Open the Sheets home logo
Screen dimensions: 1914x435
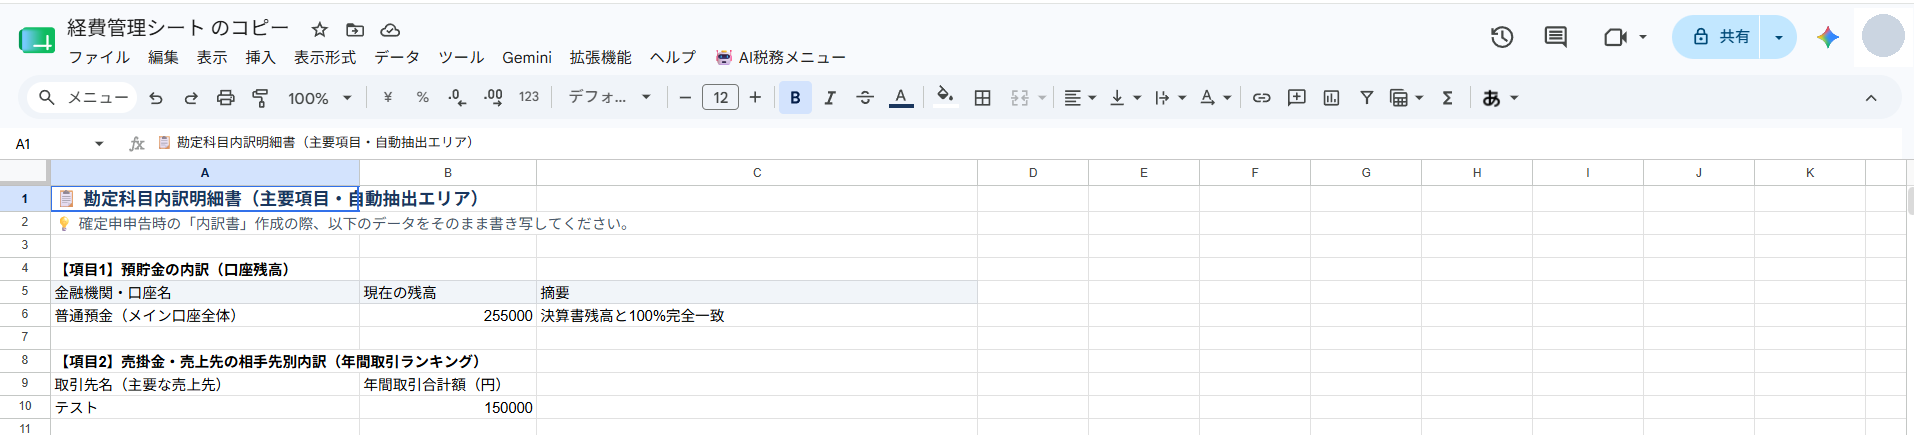37,40
